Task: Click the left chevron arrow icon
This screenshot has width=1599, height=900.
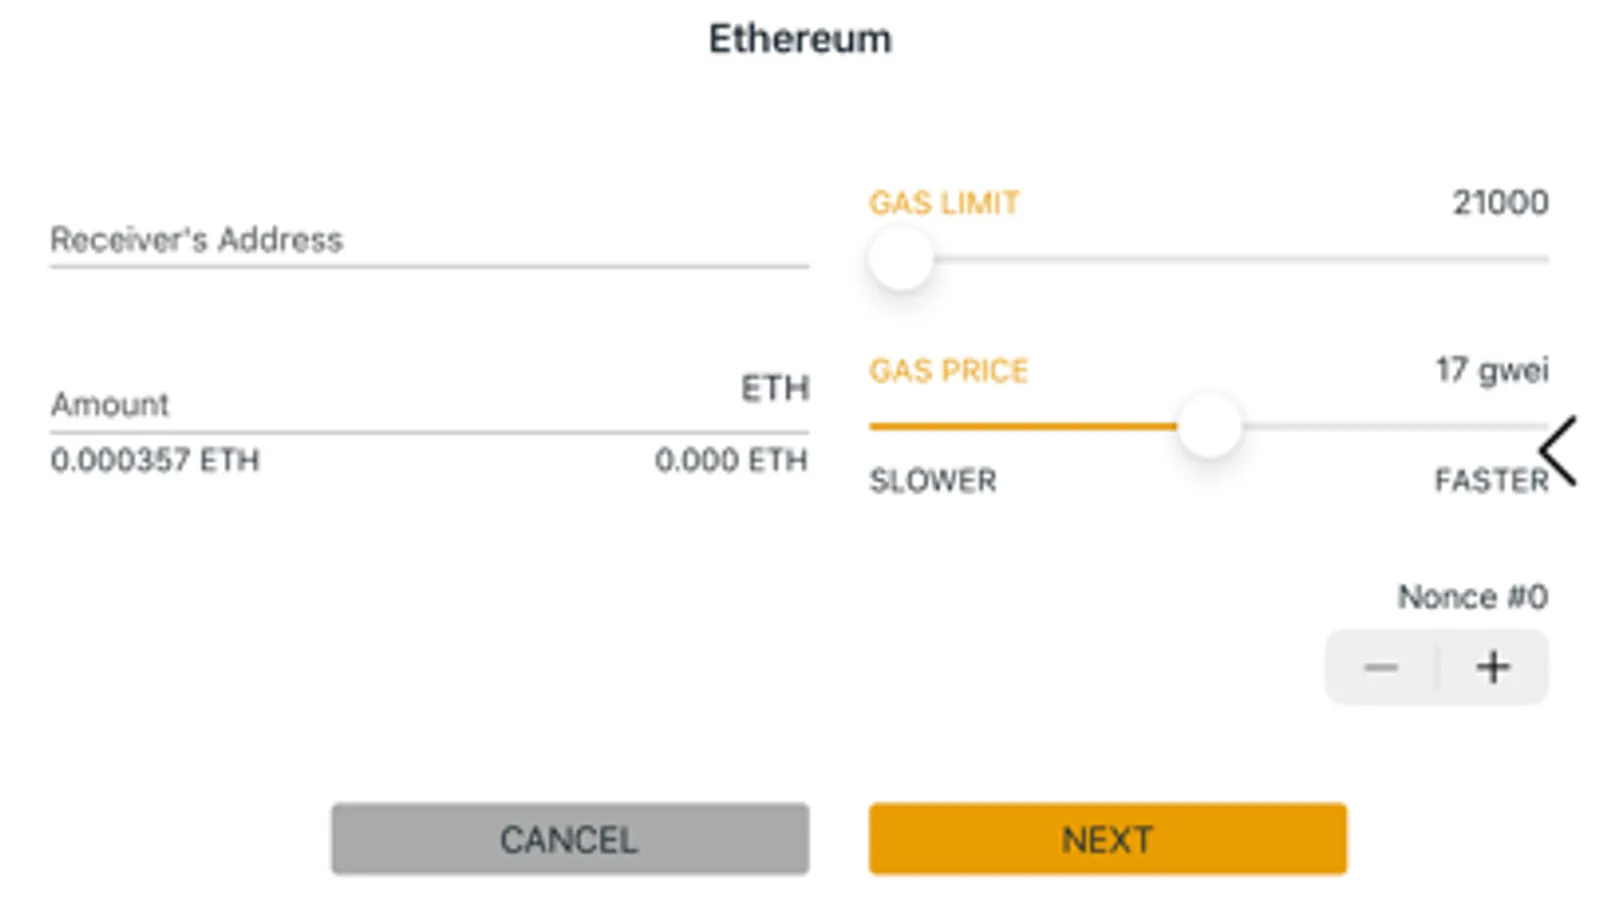Action: [1558, 452]
